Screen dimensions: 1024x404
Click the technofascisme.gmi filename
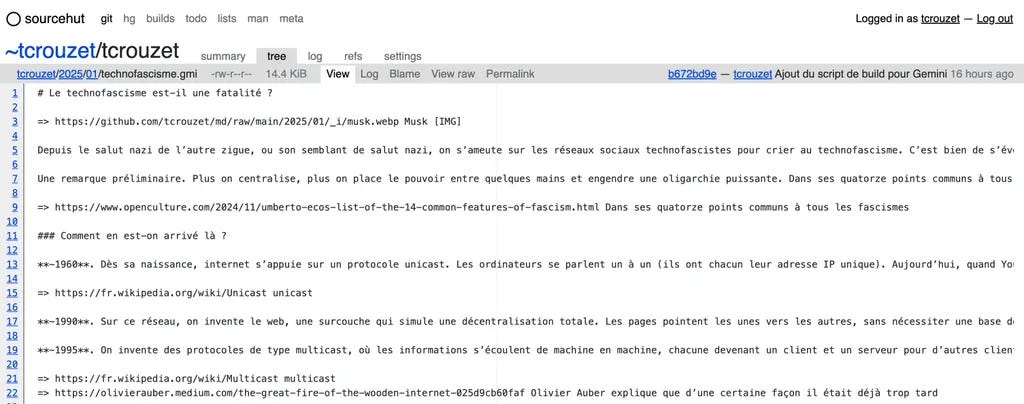click(150, 74)
